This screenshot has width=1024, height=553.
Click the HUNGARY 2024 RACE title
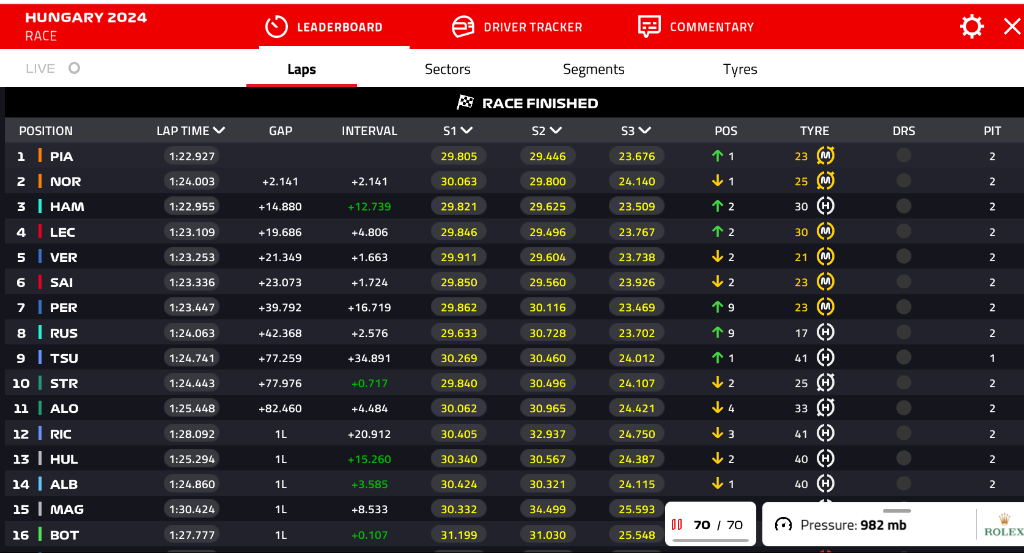(86, 26)
